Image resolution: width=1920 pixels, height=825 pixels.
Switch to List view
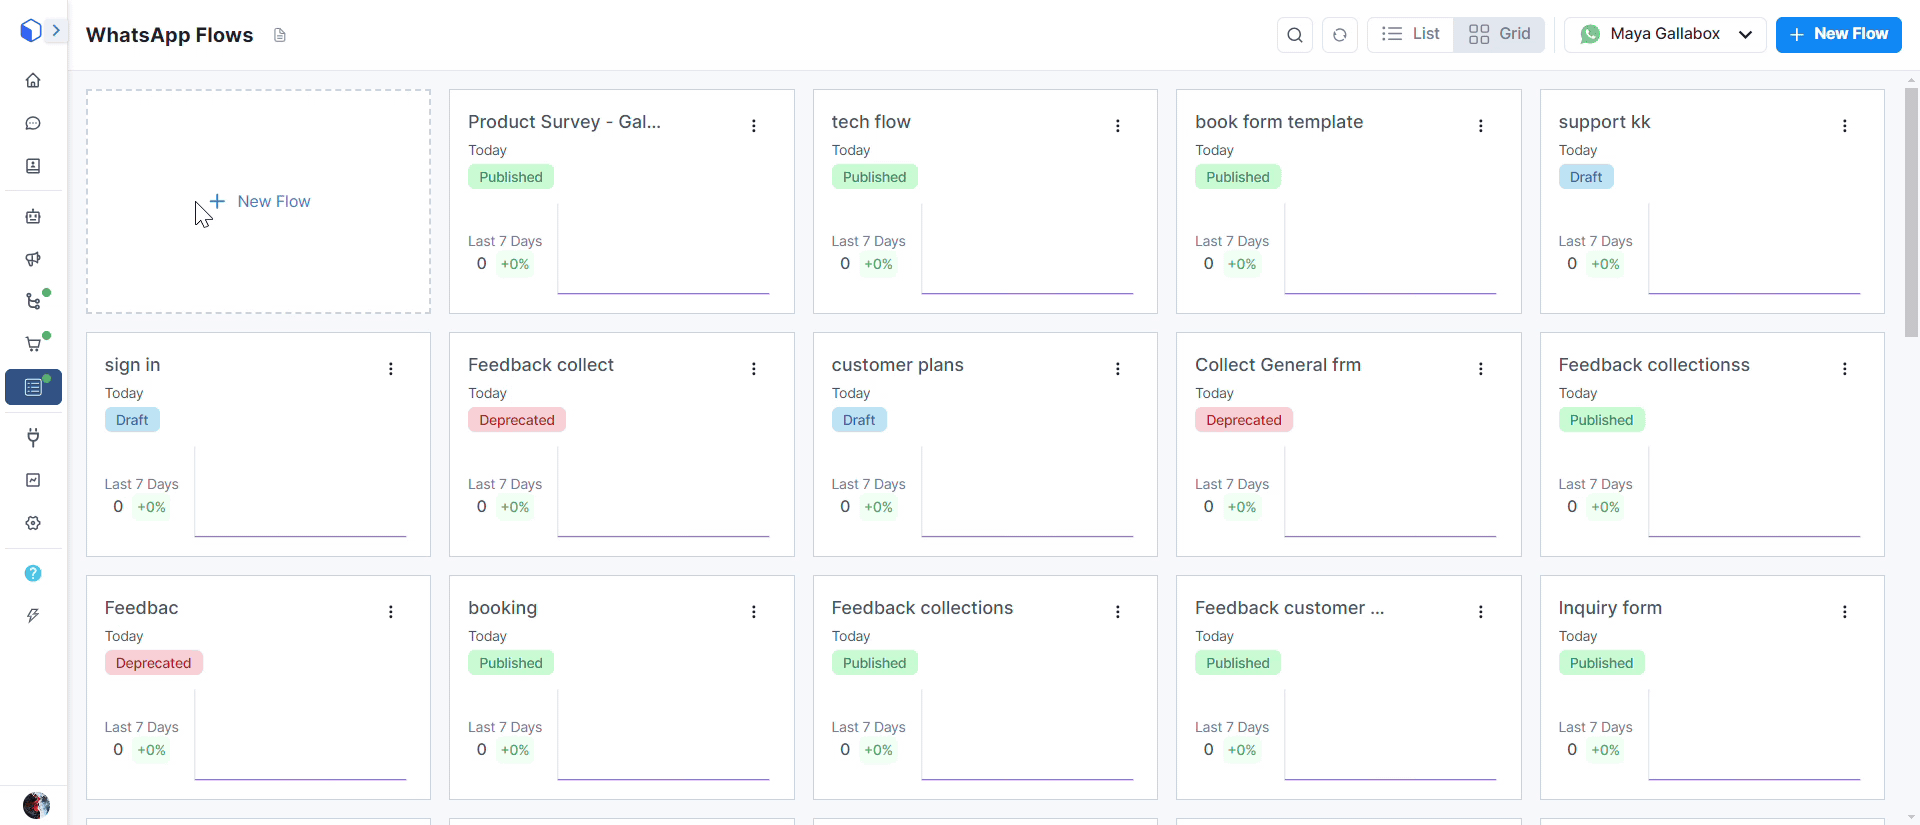(1410, 34)
